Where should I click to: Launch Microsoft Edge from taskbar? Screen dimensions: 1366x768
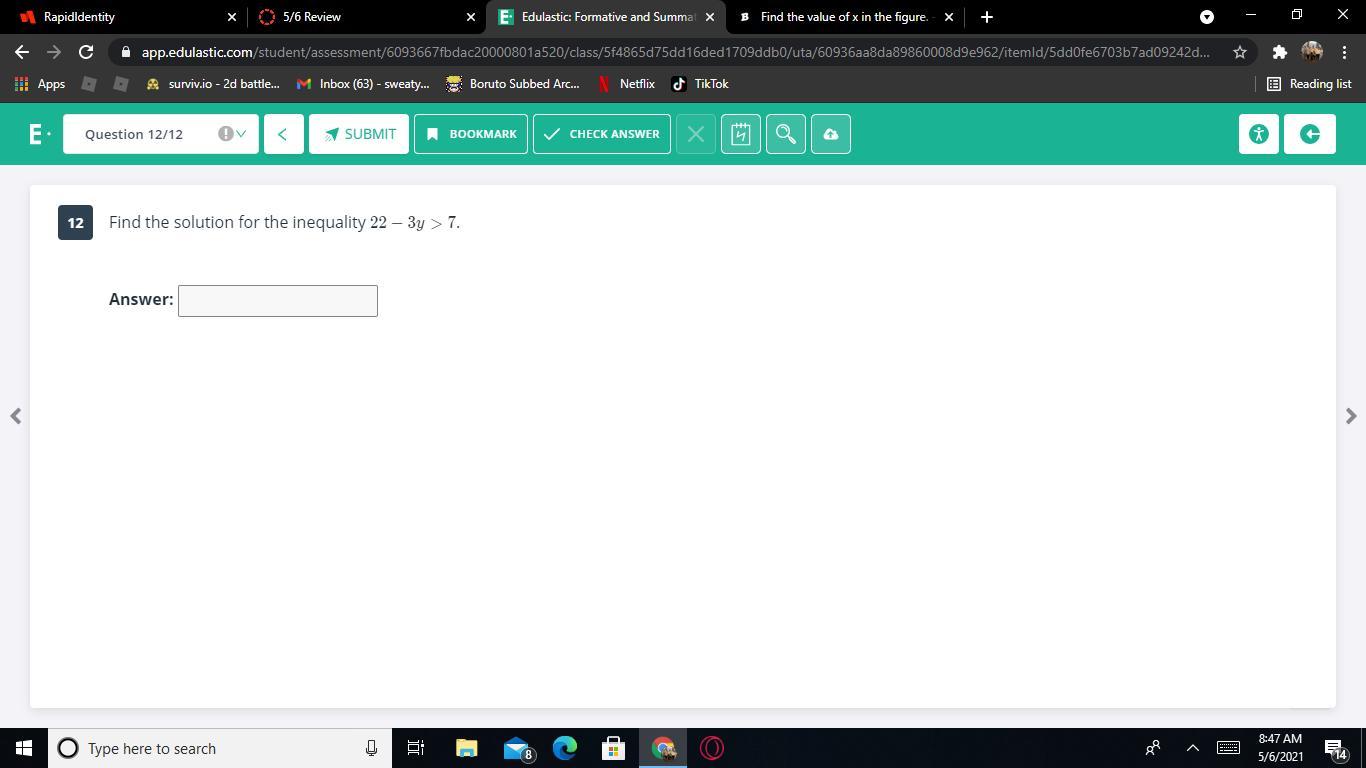point(565,748)
